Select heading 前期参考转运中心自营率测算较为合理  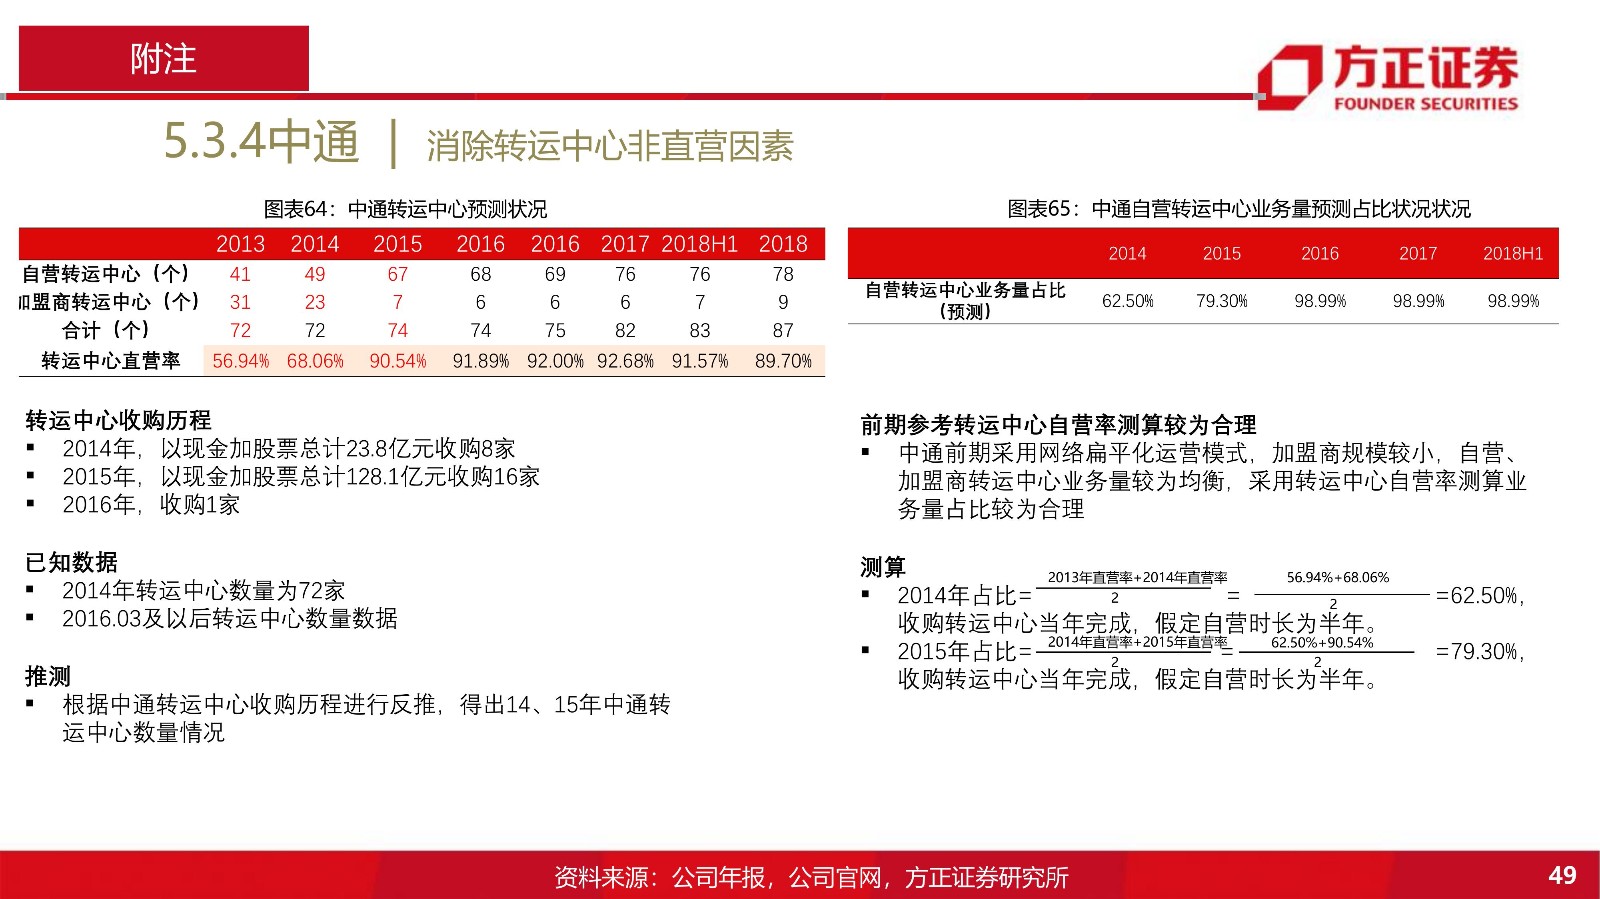tap(1058, 425)
